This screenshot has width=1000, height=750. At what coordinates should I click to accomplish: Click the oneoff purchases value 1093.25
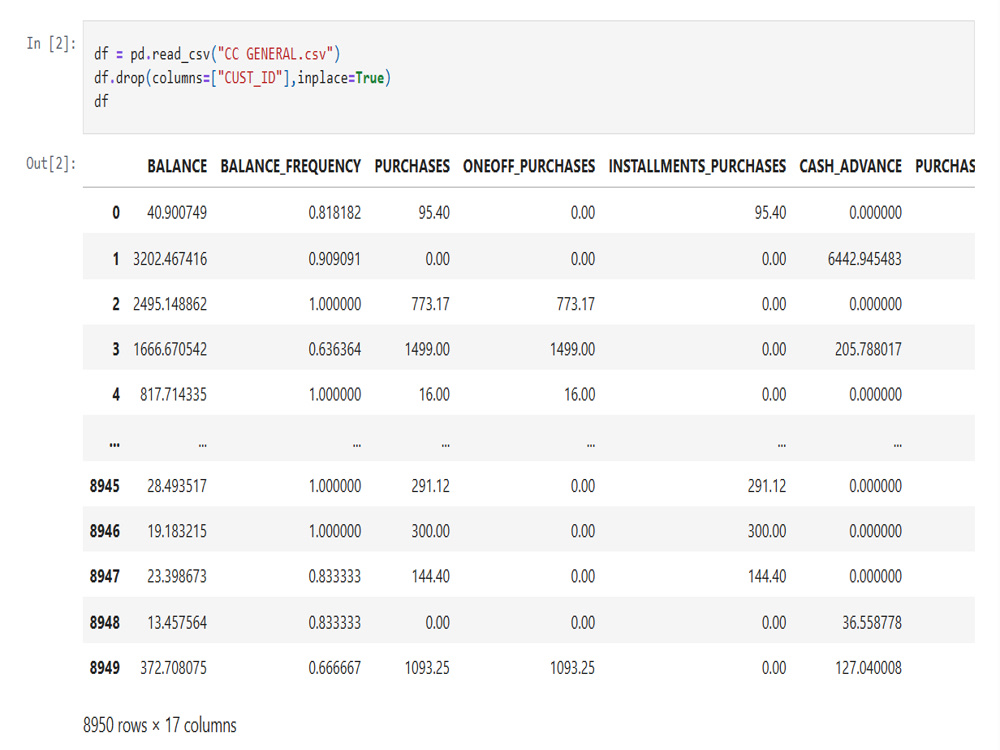pos(573,668)
